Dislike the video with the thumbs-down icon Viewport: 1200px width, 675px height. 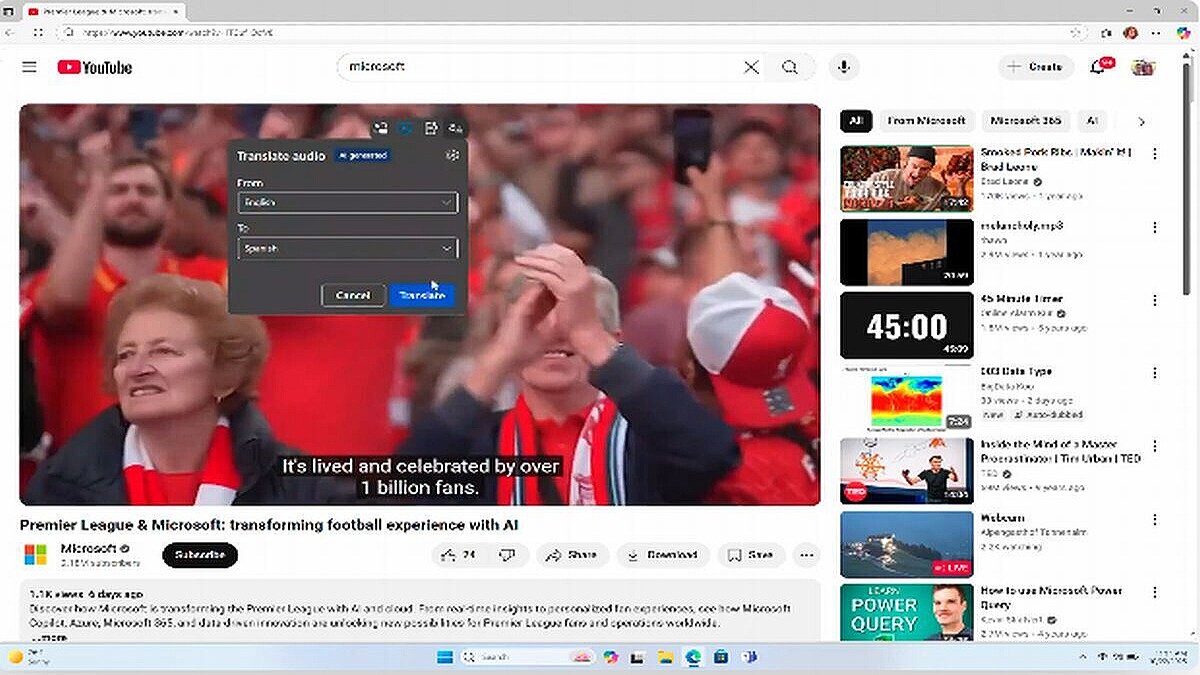(x=507, y=555)
